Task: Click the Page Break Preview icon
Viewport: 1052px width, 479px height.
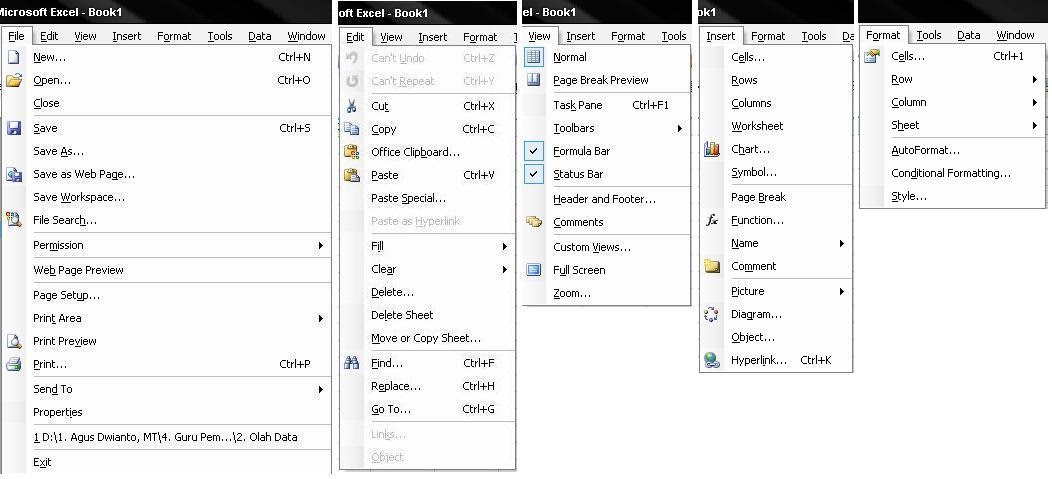Action: click(x=534, y=81)
